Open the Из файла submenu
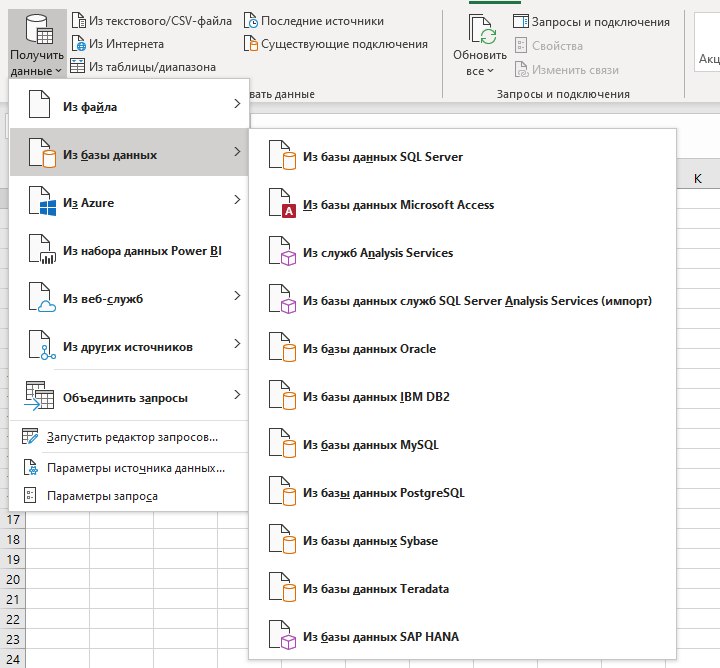 [129, 104]
